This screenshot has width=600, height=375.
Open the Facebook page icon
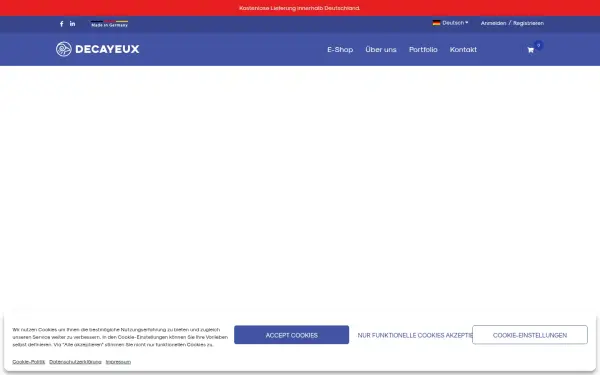(61, 24)
